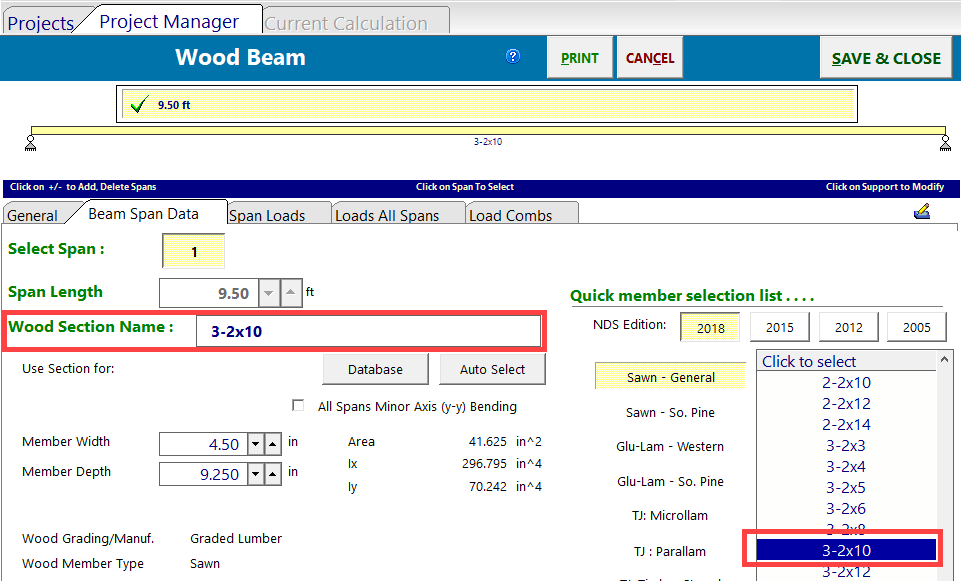Click the blue help question mark icon
Viewport: 961px width, 581px height.
point(513,56)
